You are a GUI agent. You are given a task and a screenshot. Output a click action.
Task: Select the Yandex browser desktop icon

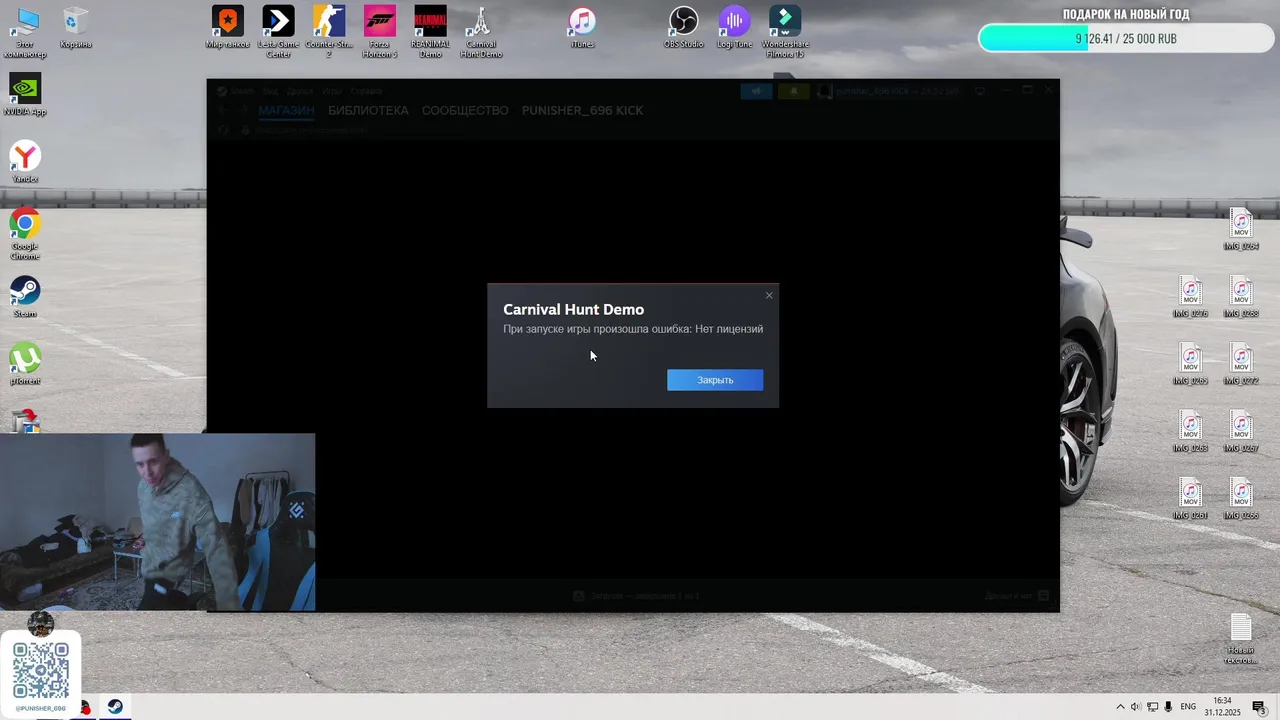point(25,162)
